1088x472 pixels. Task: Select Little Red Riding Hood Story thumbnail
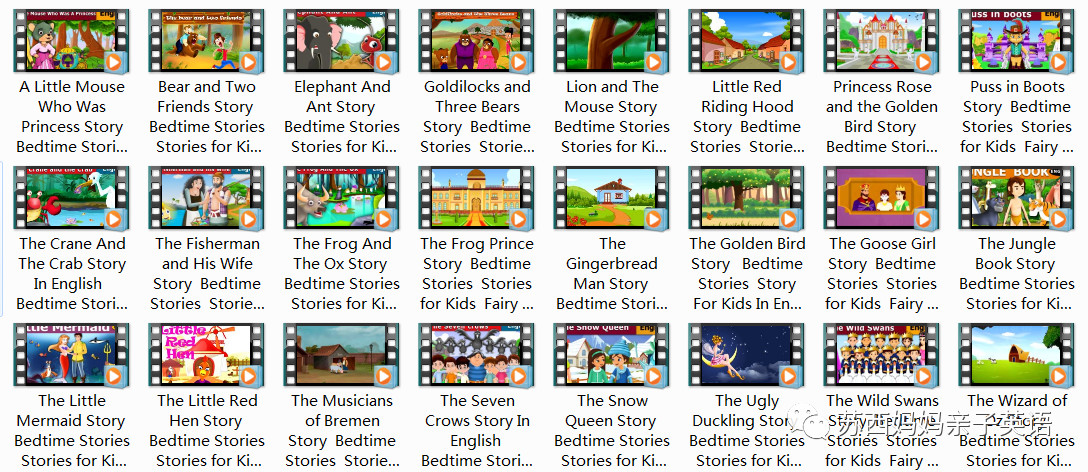coord(746,41)
